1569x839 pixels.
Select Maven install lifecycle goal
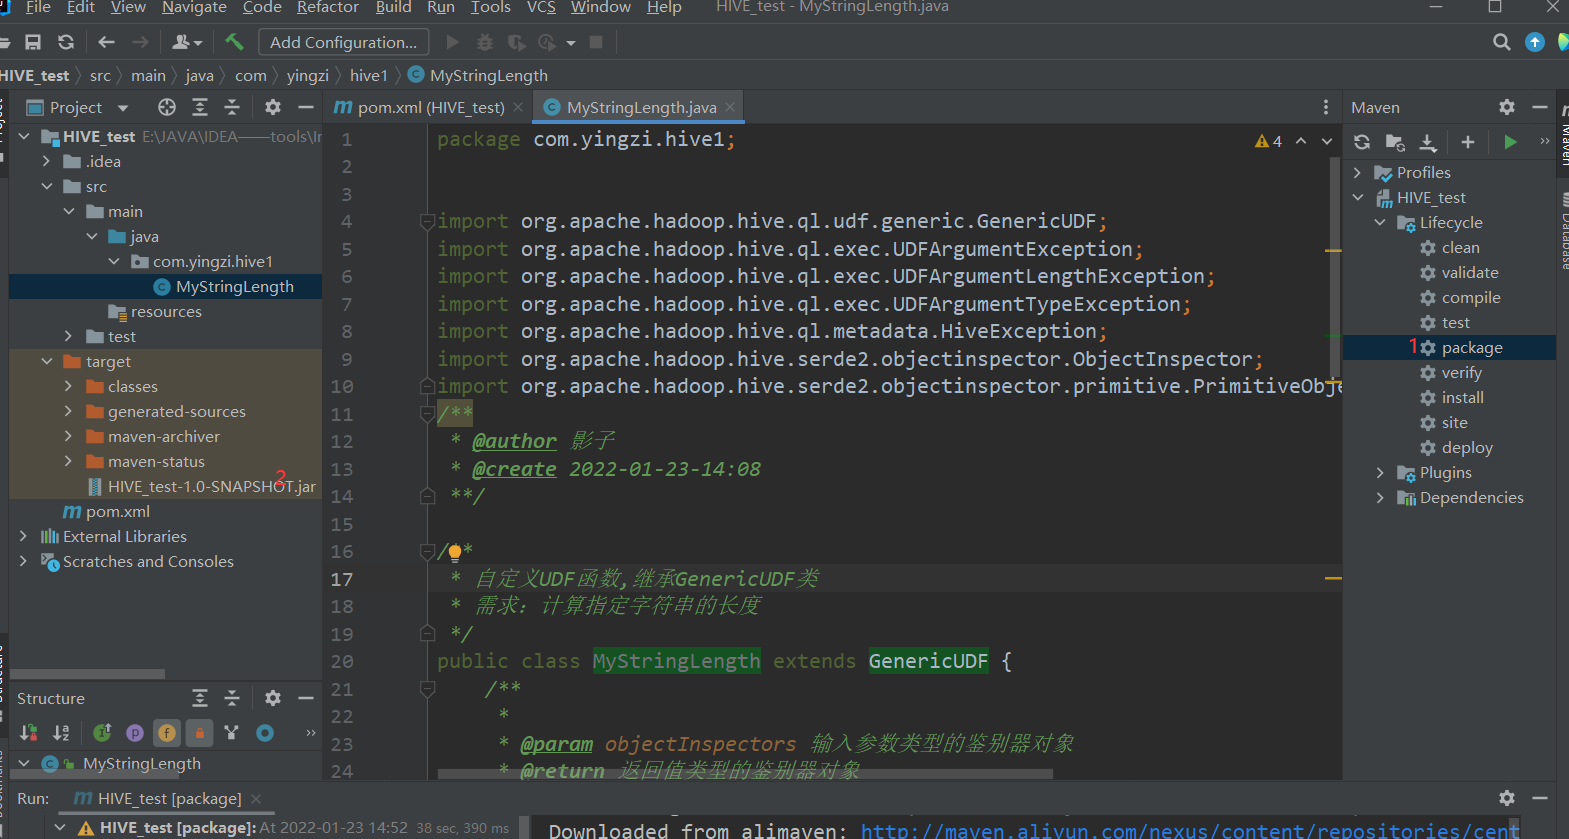coord(1462,397)
